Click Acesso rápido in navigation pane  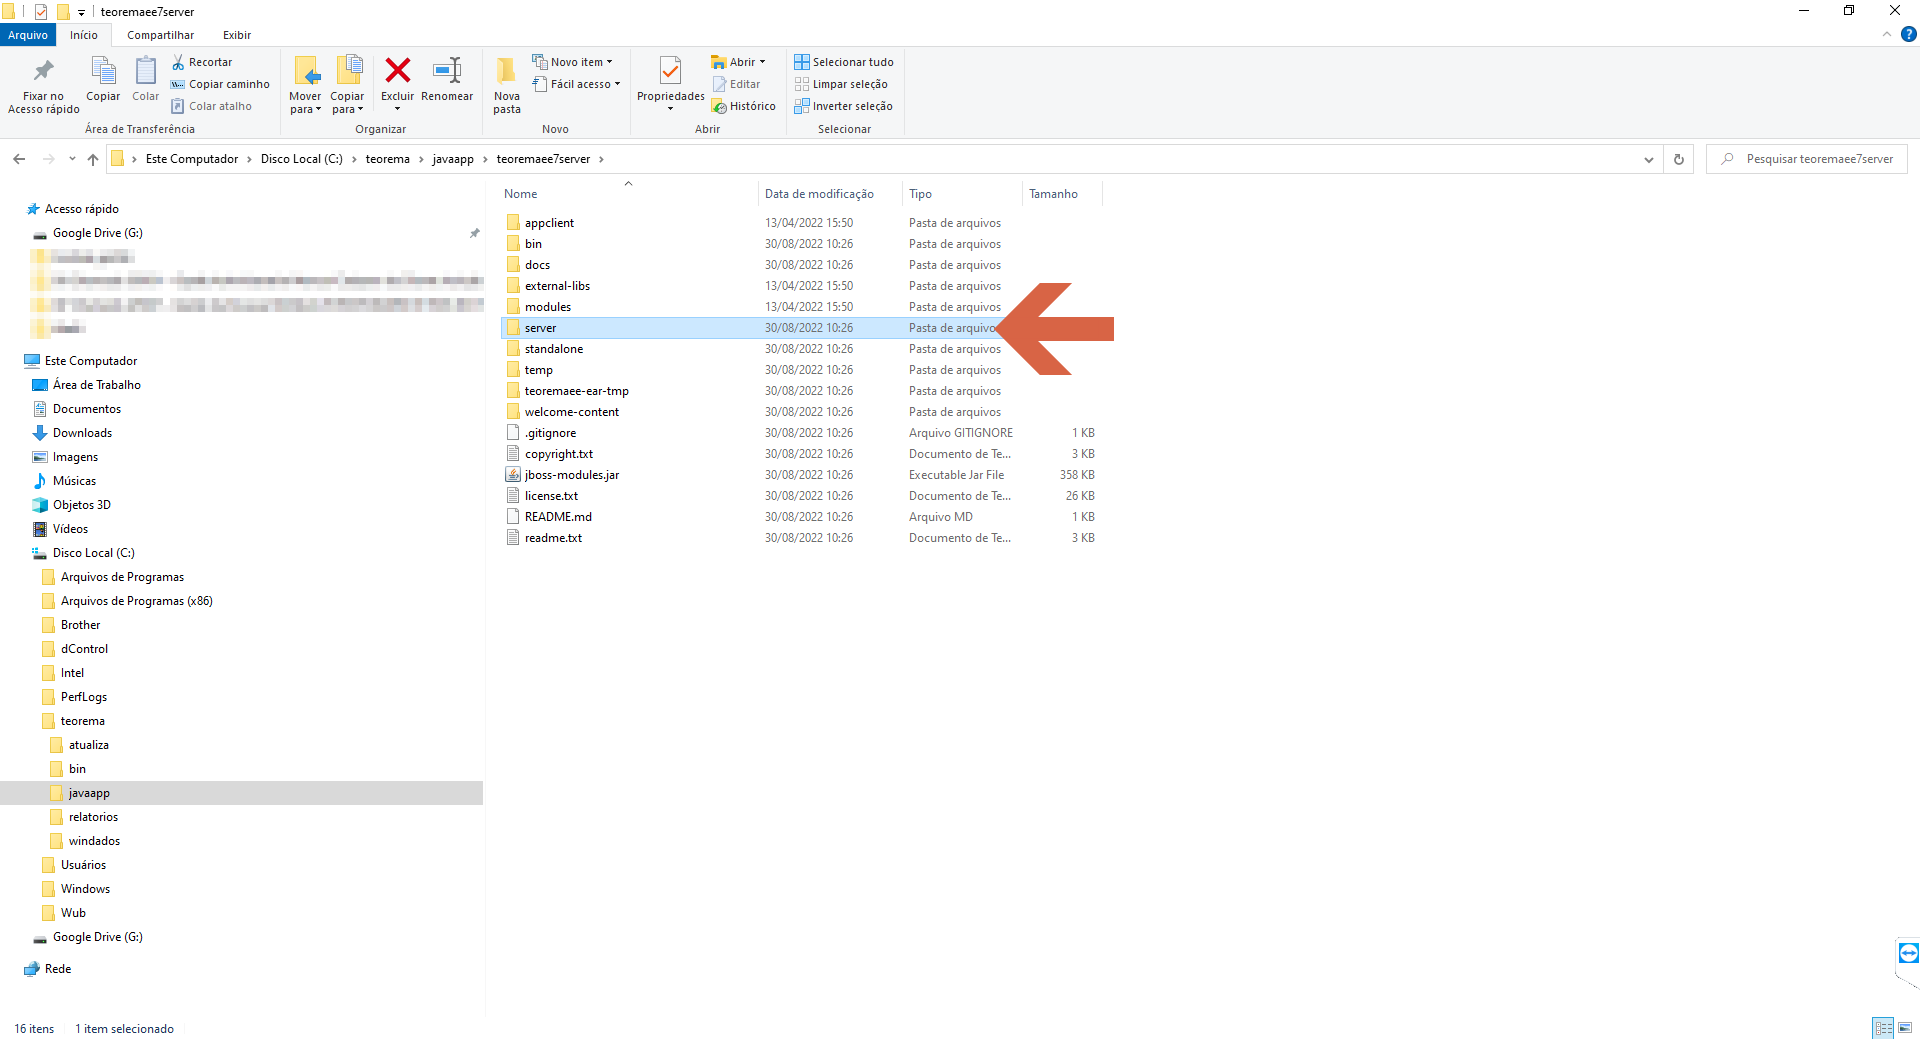(x=81, y=209)
